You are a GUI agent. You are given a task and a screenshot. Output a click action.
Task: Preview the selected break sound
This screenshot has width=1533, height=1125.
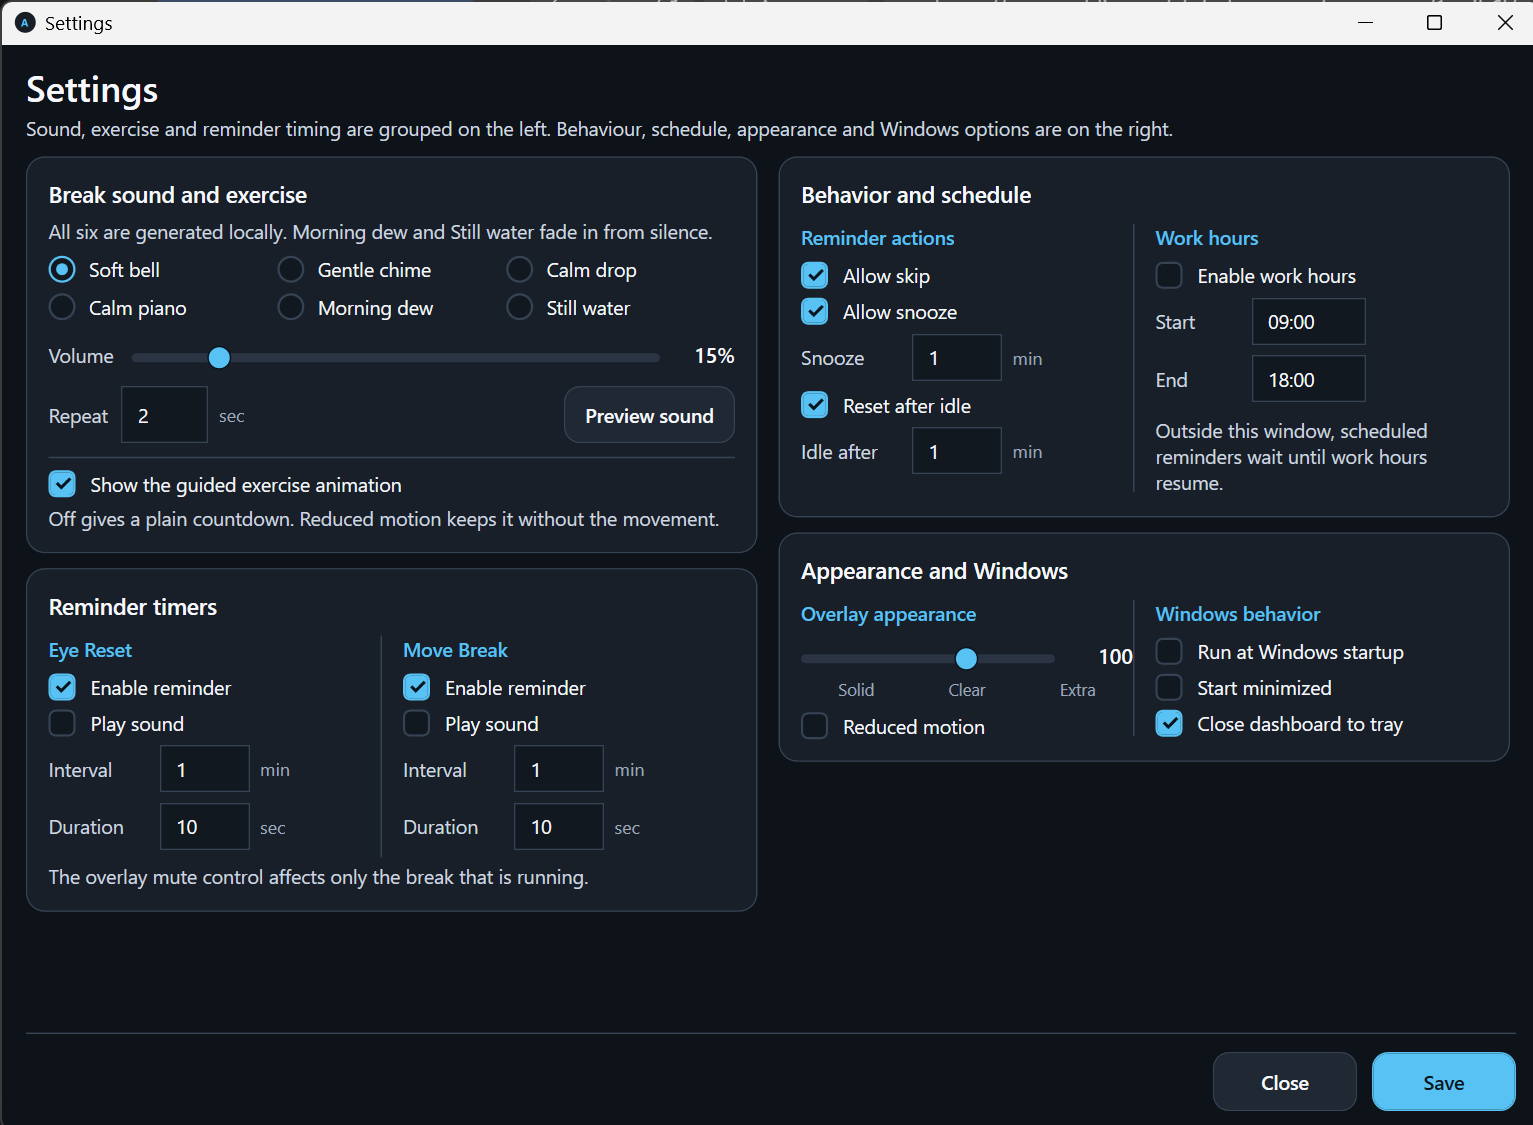point(649,415)
